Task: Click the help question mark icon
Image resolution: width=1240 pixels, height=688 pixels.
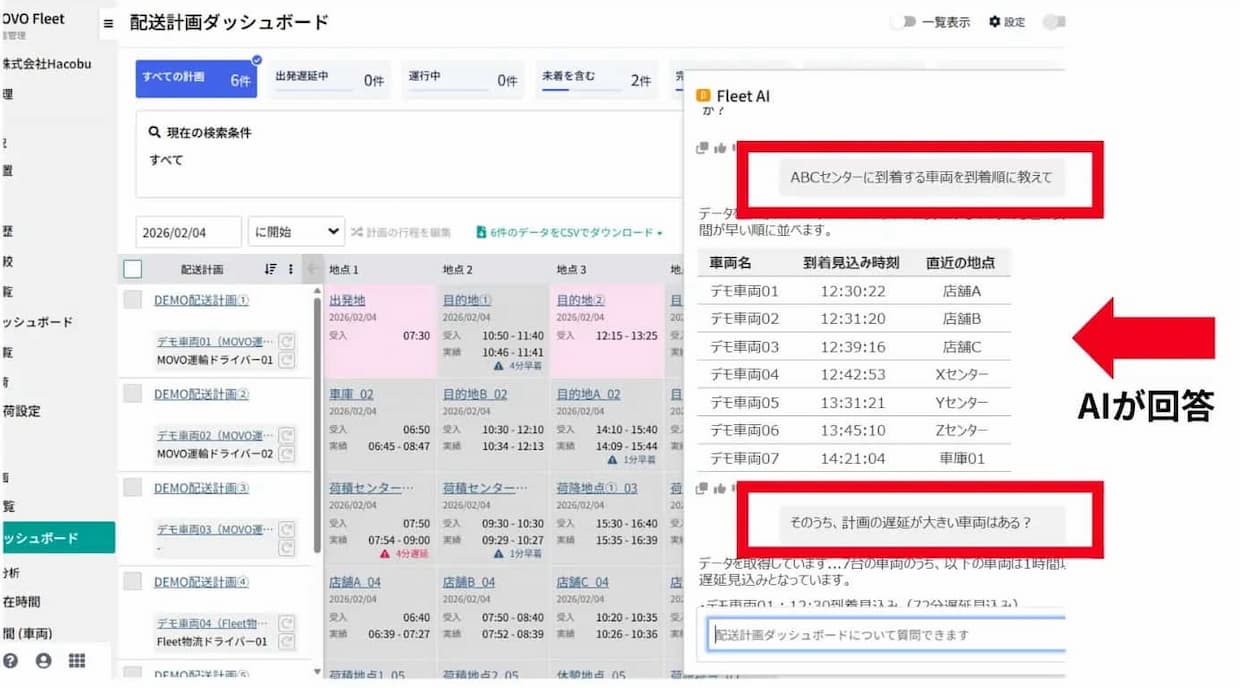Action: click(11, 661)
